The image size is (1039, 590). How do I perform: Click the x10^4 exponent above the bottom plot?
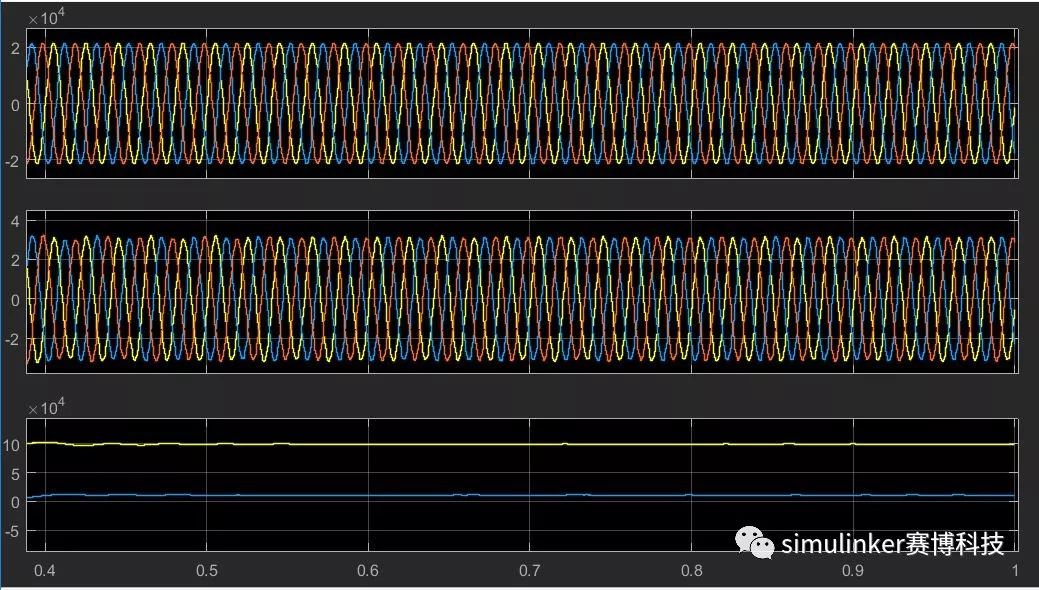[47, 406]
